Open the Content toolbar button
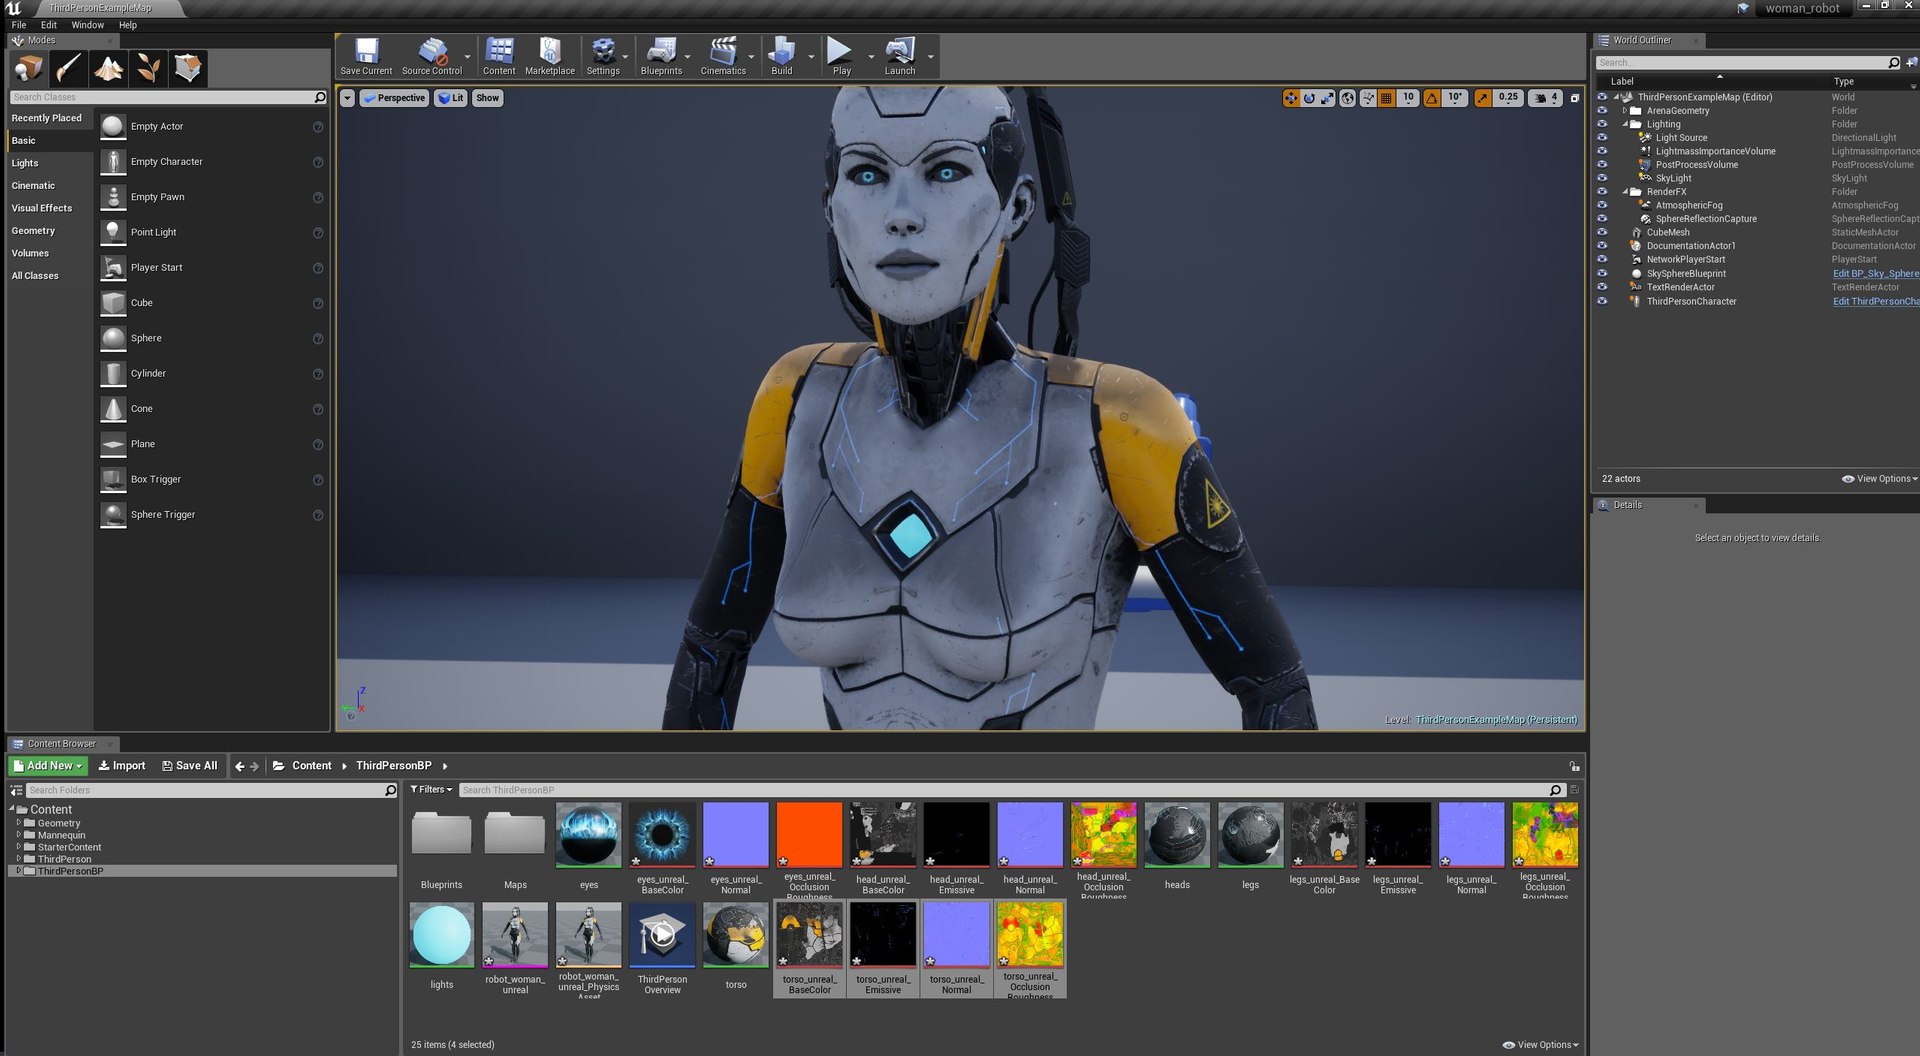Image resolution: width=1920 pixels, height=1056 pixels. coord(499,57)
